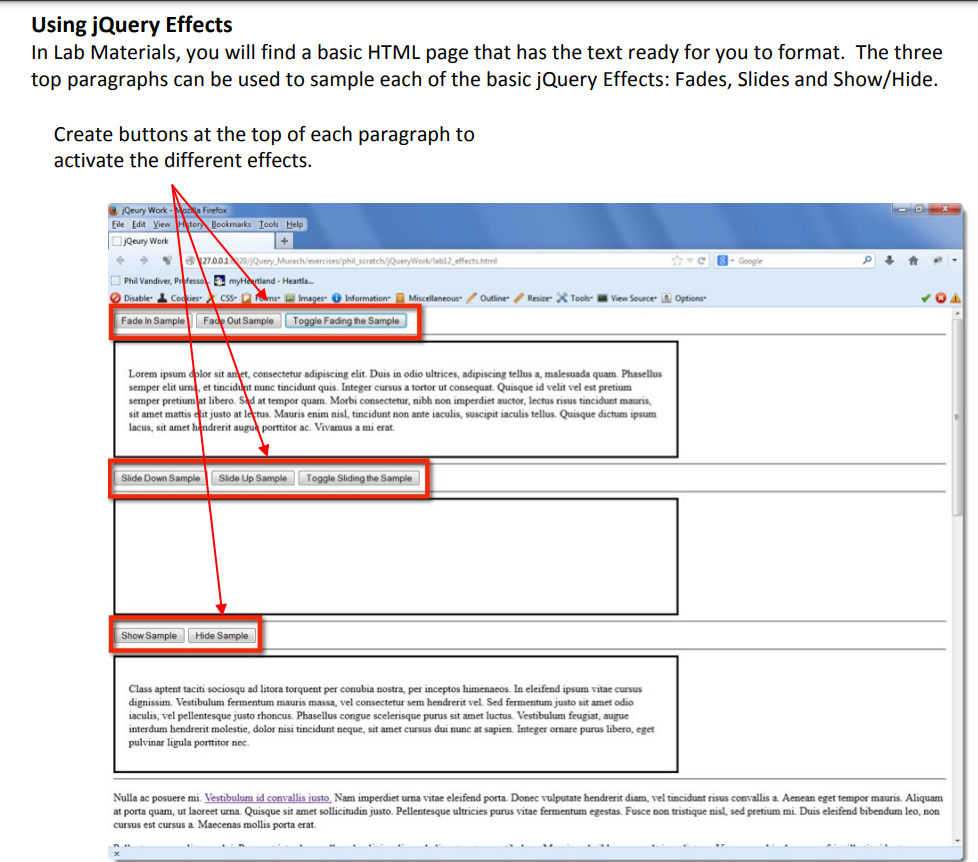Open the Images dropdown in the Web Developer toolbar
The width and height of the screenshot is (978, 862).
(x=307, y=298)
